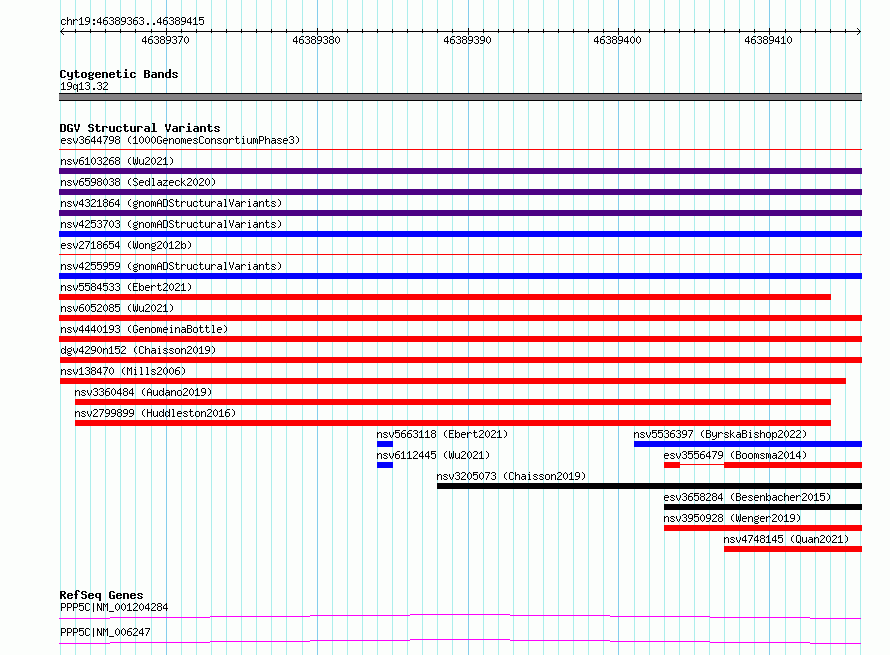Image resolution: width=890 pixels, height=655 pixels.
Task: Open the PPP5C|NM_001204284 gene label
Action: tap(114, 607)
